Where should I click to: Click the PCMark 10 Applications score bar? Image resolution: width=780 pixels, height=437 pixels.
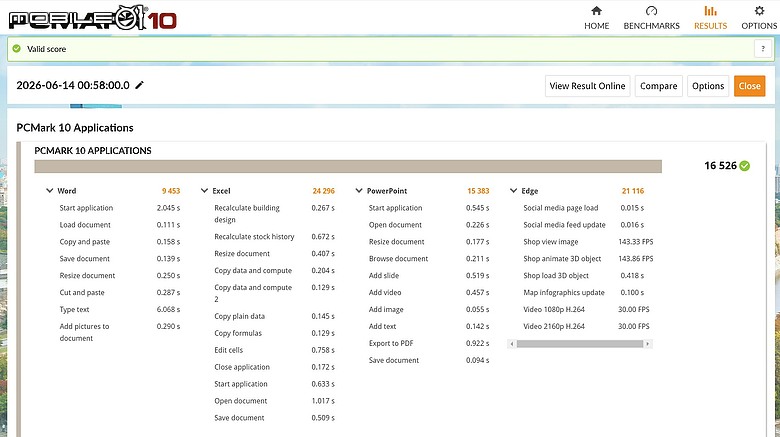click(348, 166)
